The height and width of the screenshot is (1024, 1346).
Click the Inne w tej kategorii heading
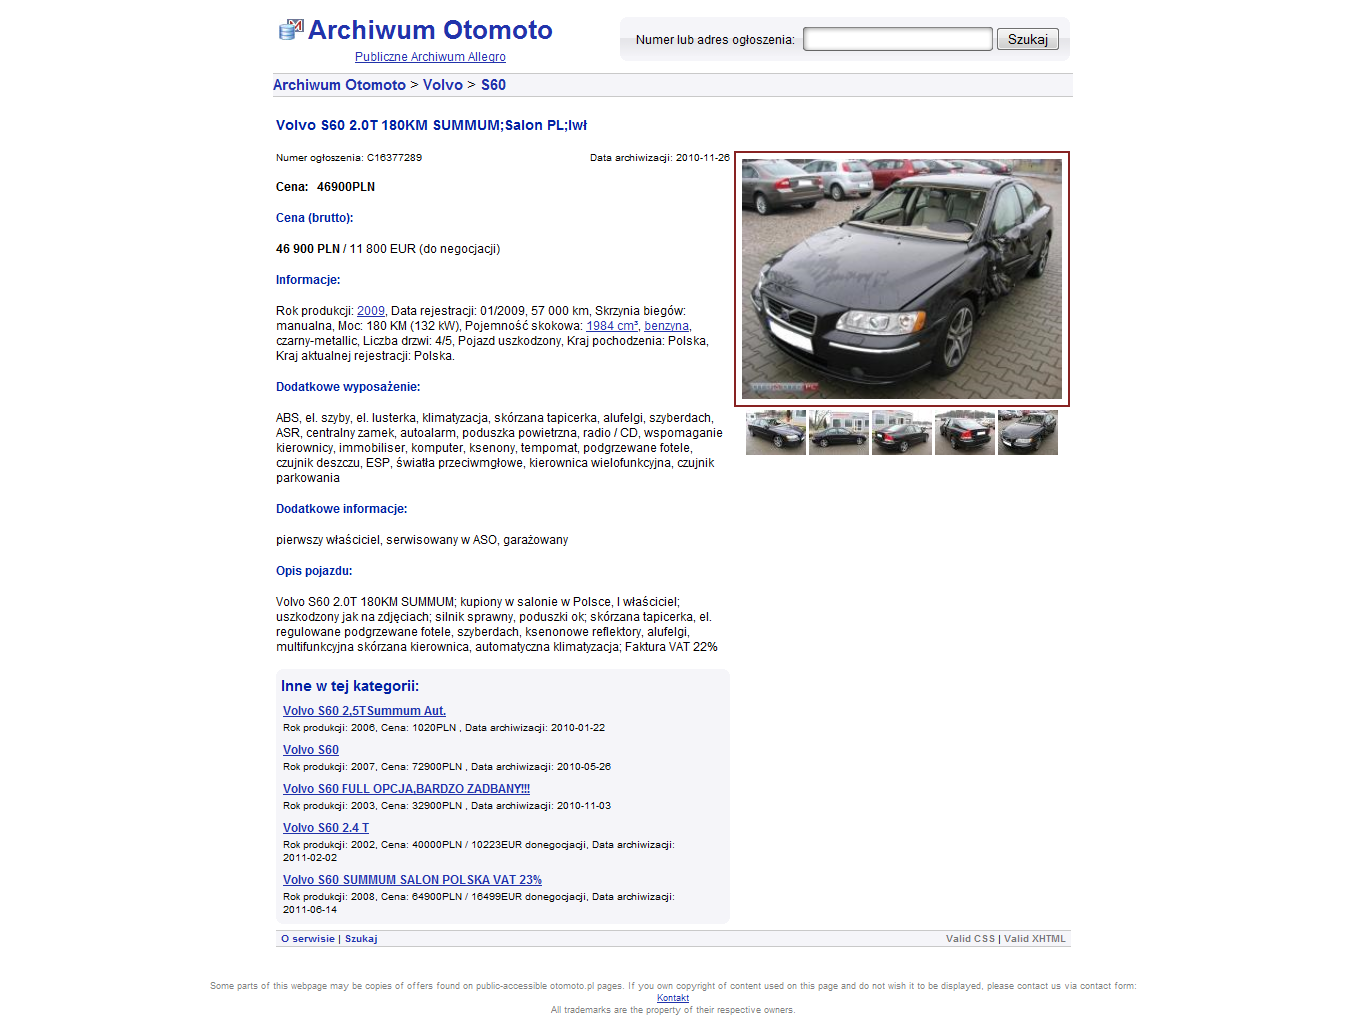pyautogui.click(x=350, y=686)
